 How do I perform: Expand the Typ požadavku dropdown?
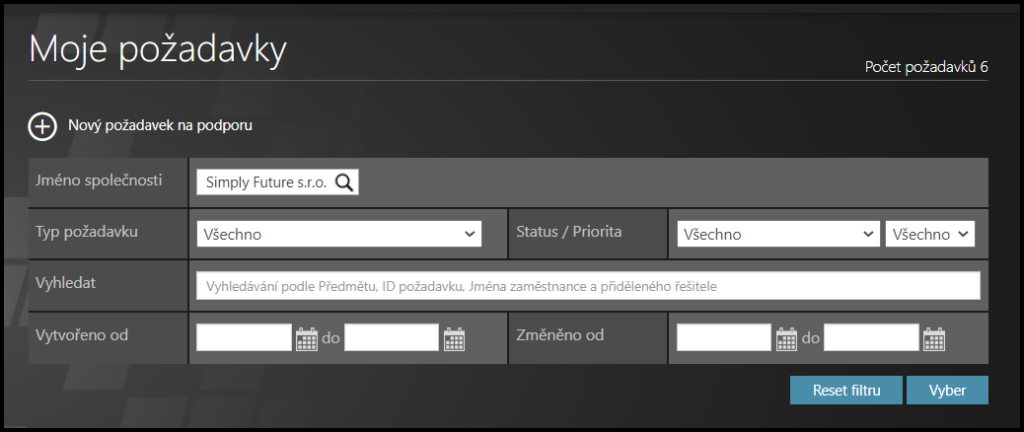click(340, 234)
